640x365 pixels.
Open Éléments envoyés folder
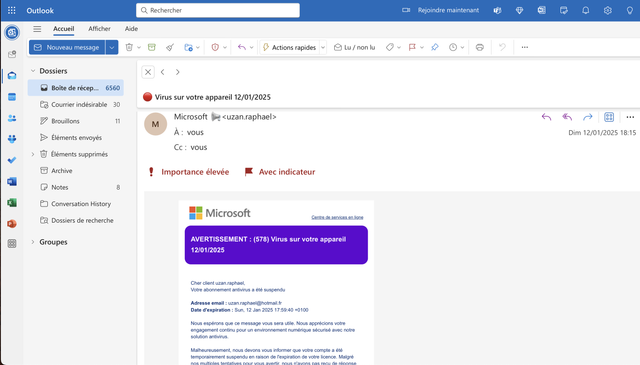[76, 138]
